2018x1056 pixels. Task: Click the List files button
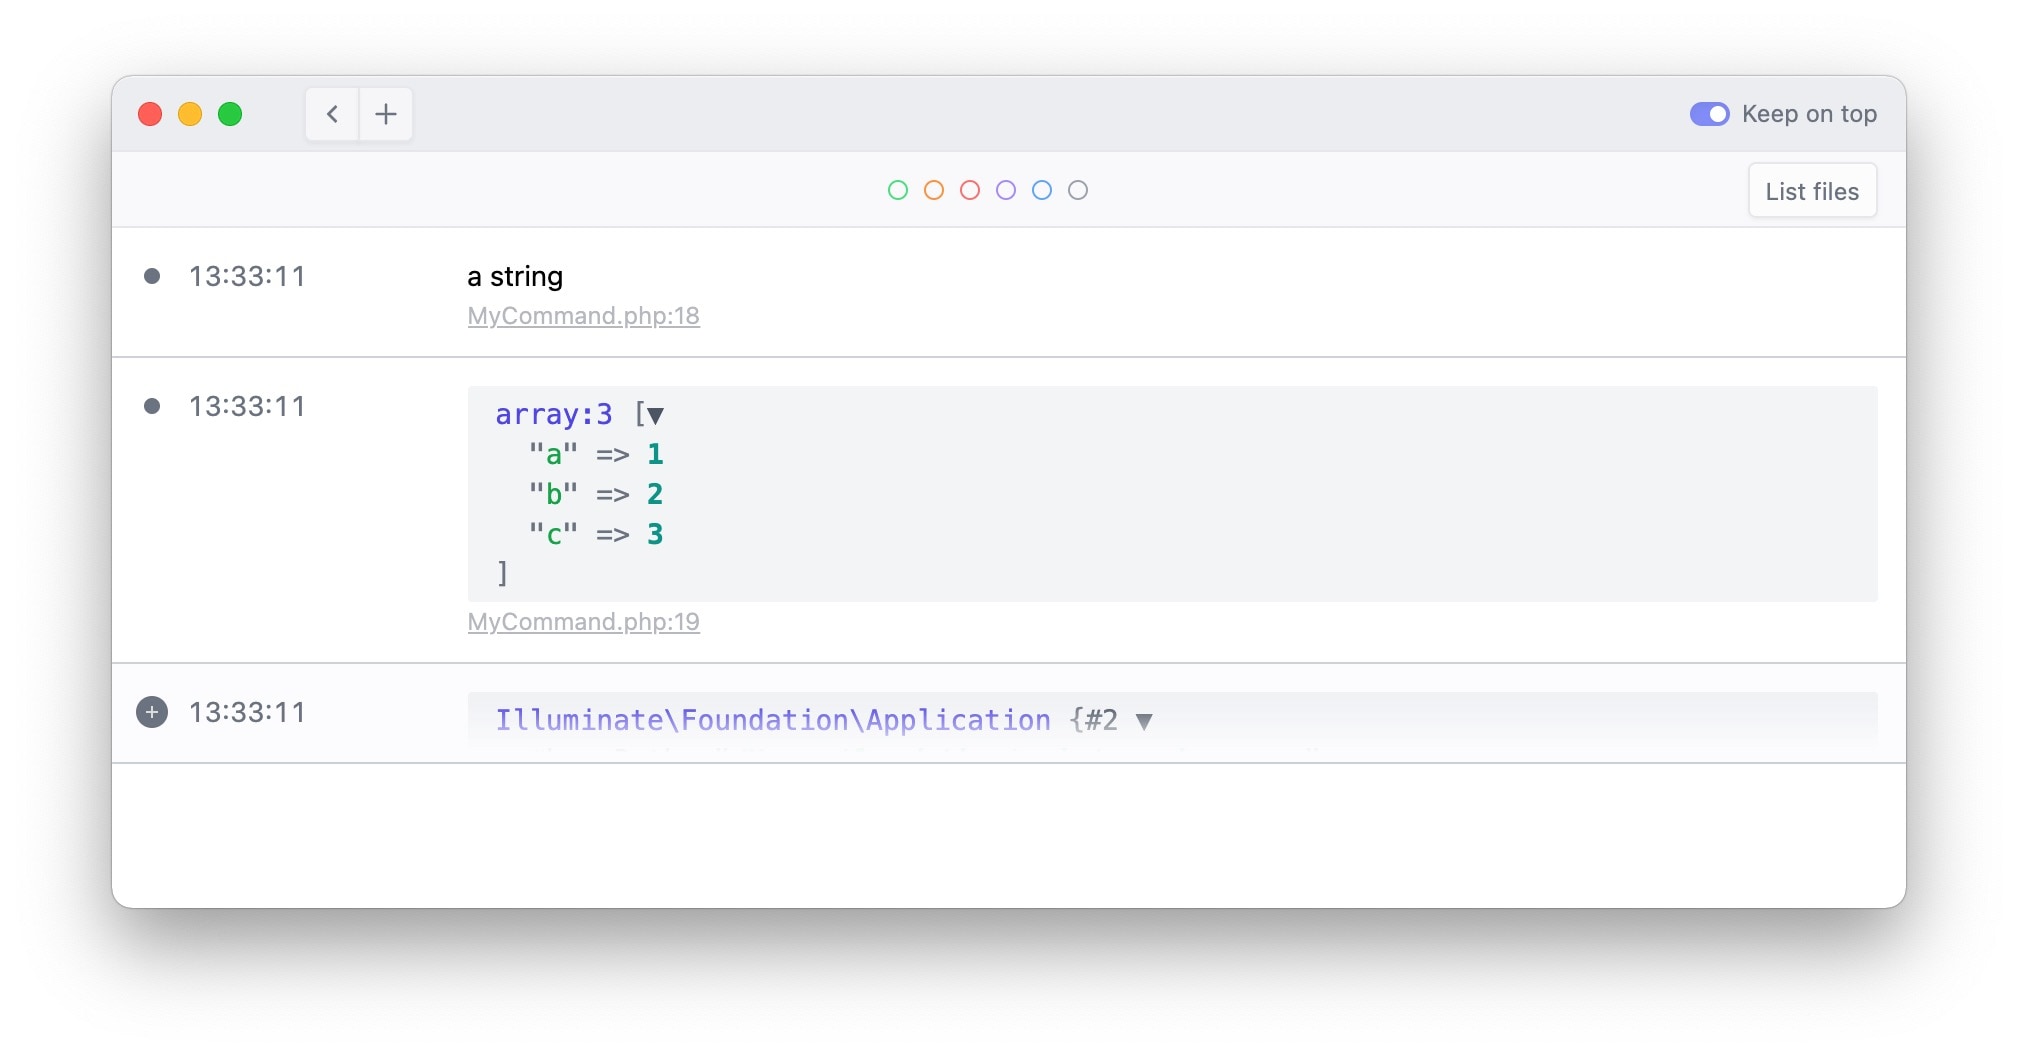click(1812, 191)
